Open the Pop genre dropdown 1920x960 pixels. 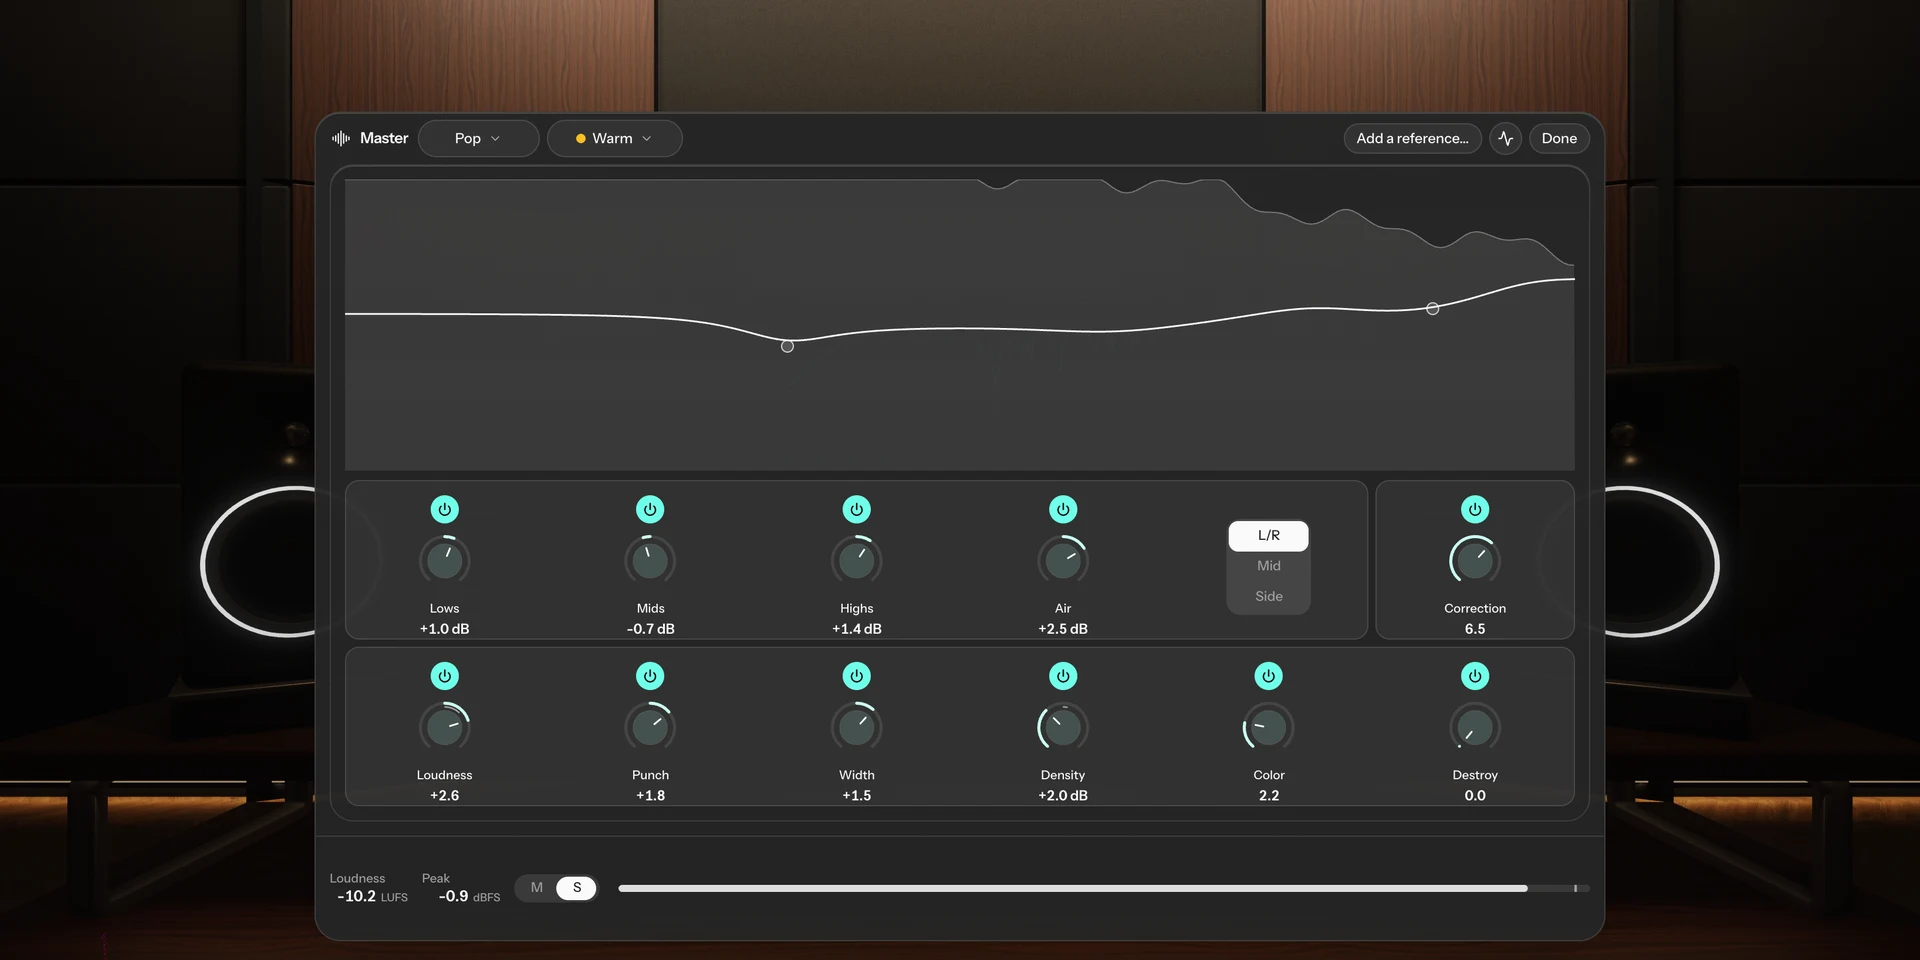[478, 138]
